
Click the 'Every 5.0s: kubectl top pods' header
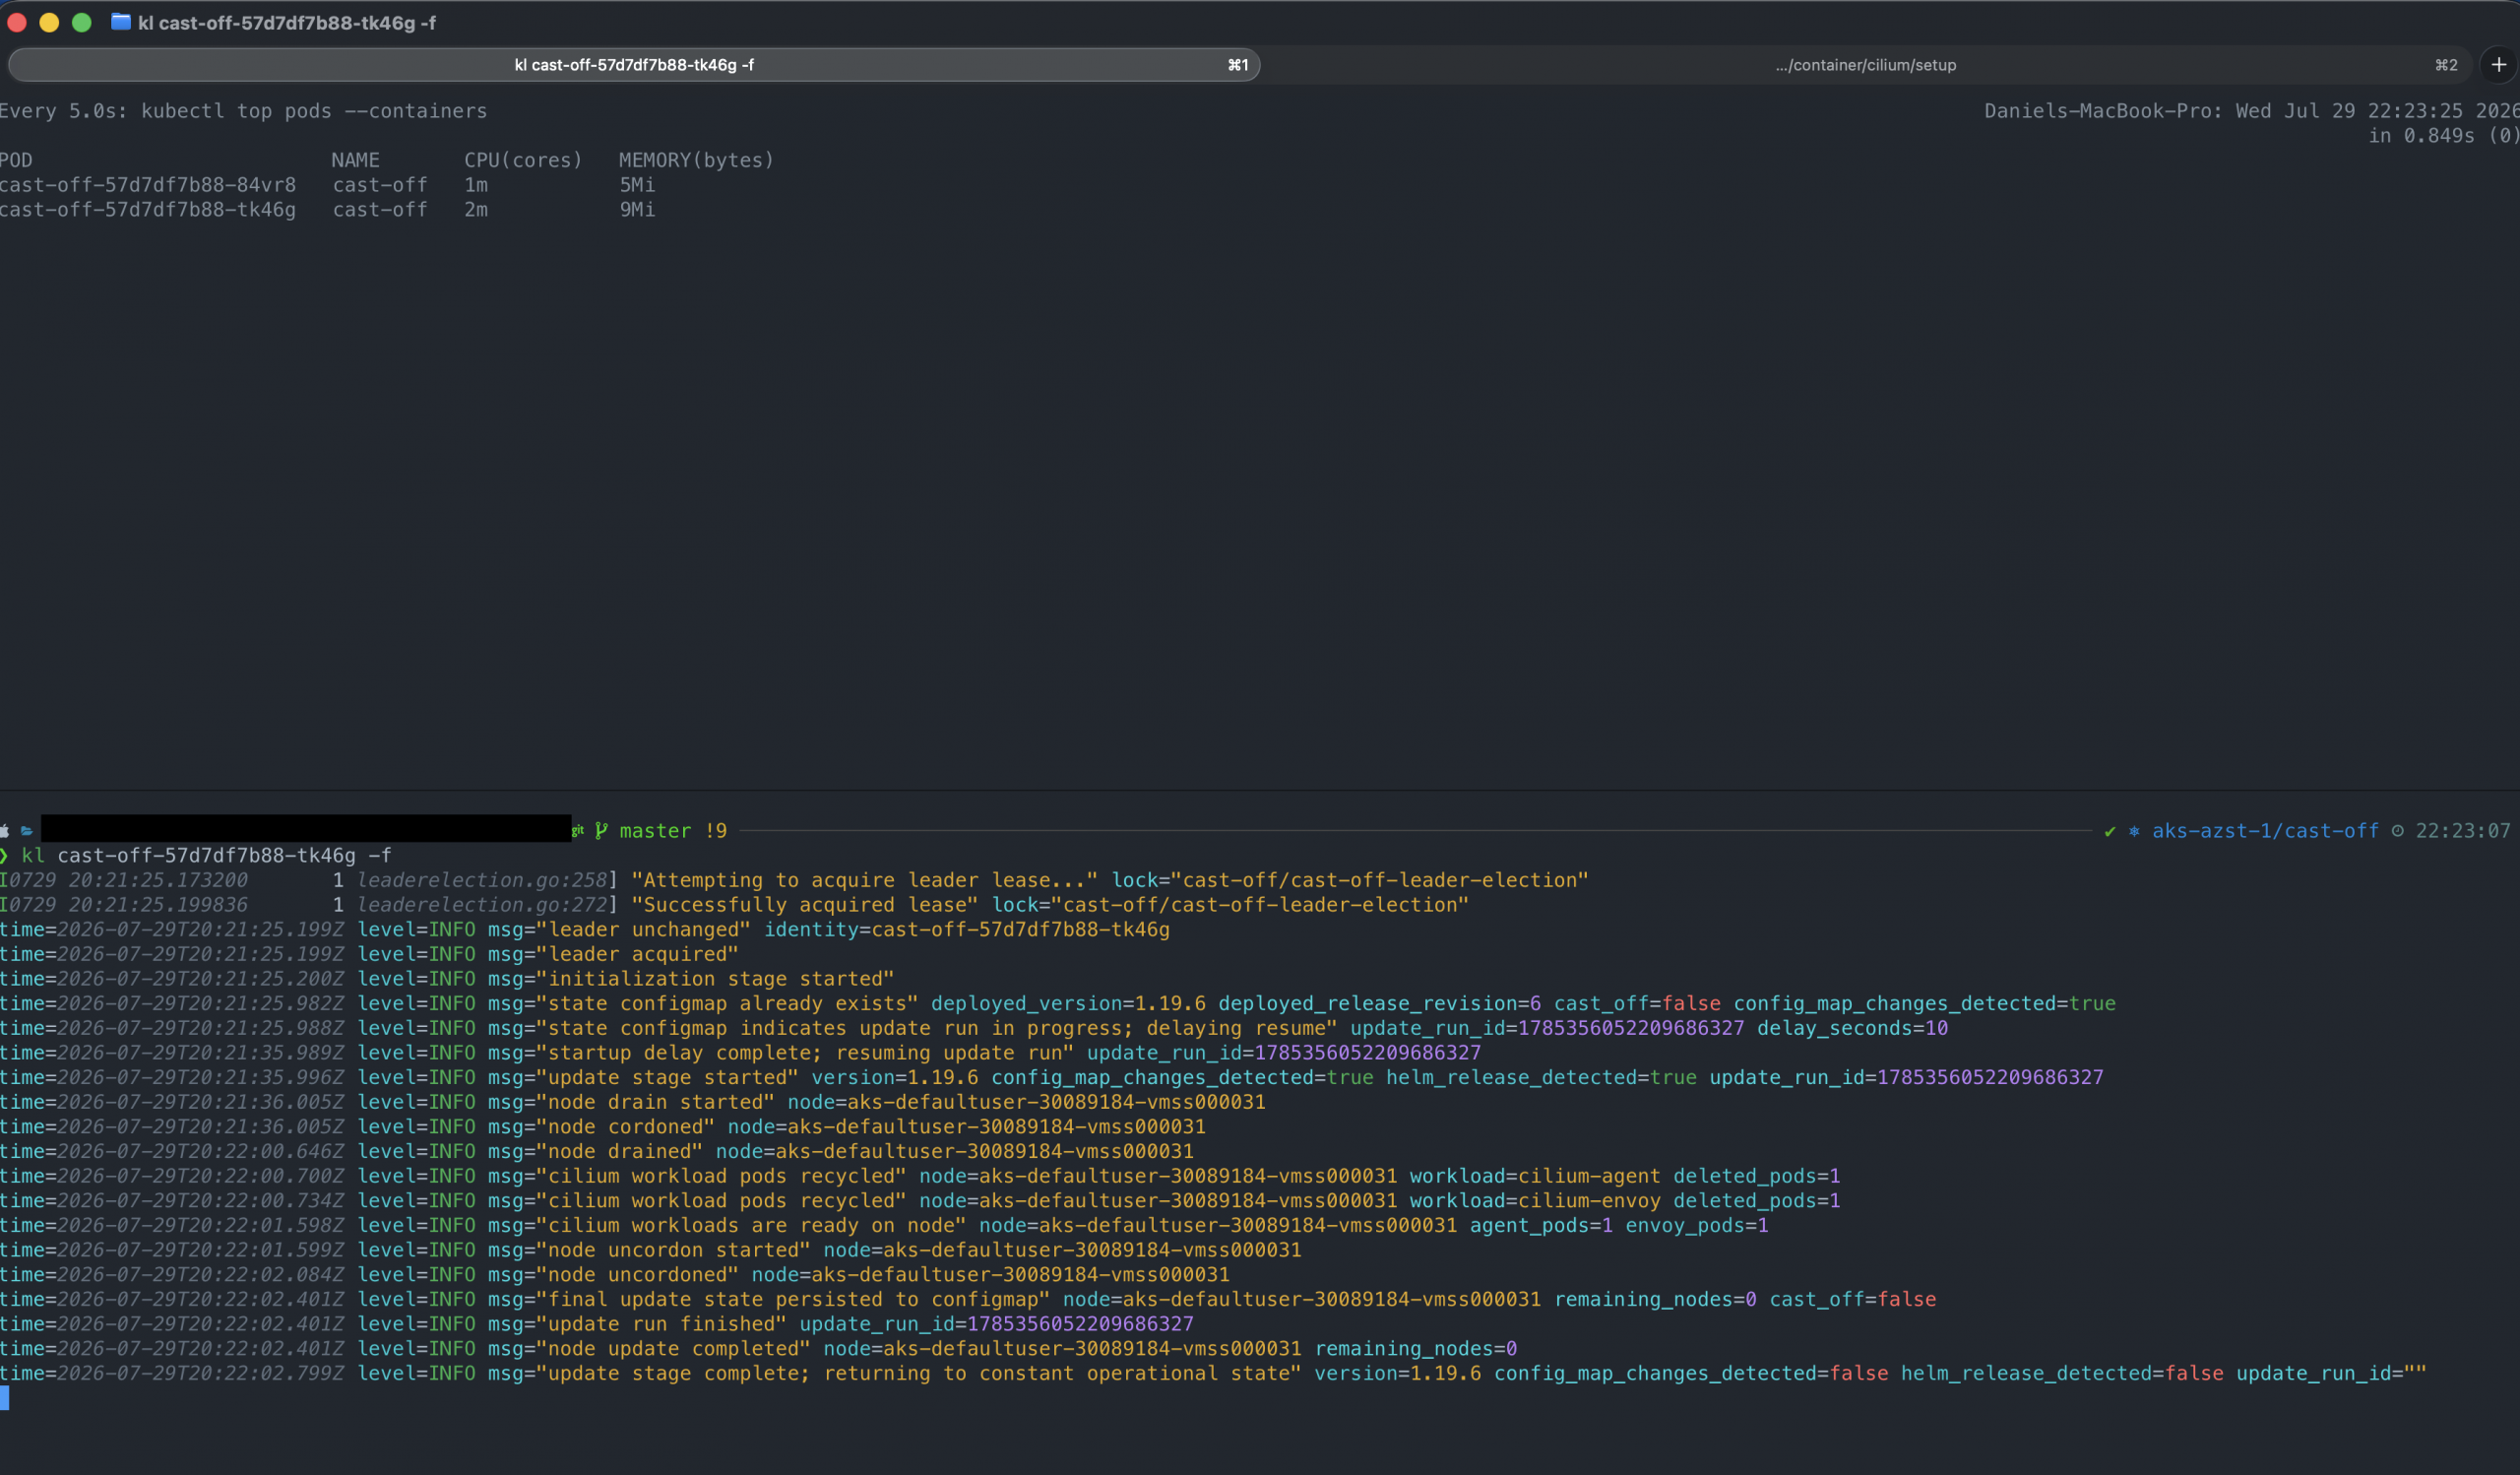pos(243,111)
